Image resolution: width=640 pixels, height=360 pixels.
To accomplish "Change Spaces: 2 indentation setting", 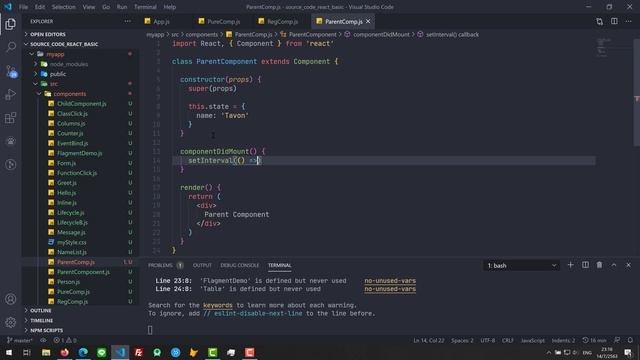I will point(462,340).
